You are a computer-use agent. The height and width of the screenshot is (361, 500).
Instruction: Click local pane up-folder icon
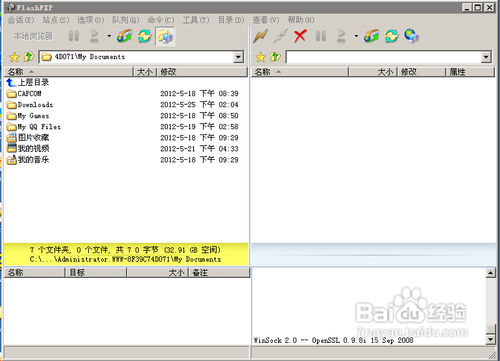click(x=29, y=57)
